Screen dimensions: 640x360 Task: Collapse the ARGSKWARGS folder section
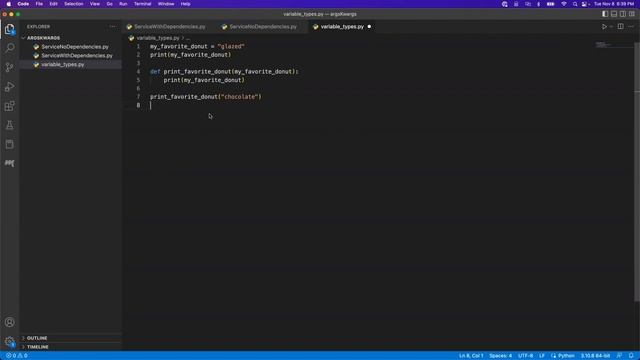43,38
